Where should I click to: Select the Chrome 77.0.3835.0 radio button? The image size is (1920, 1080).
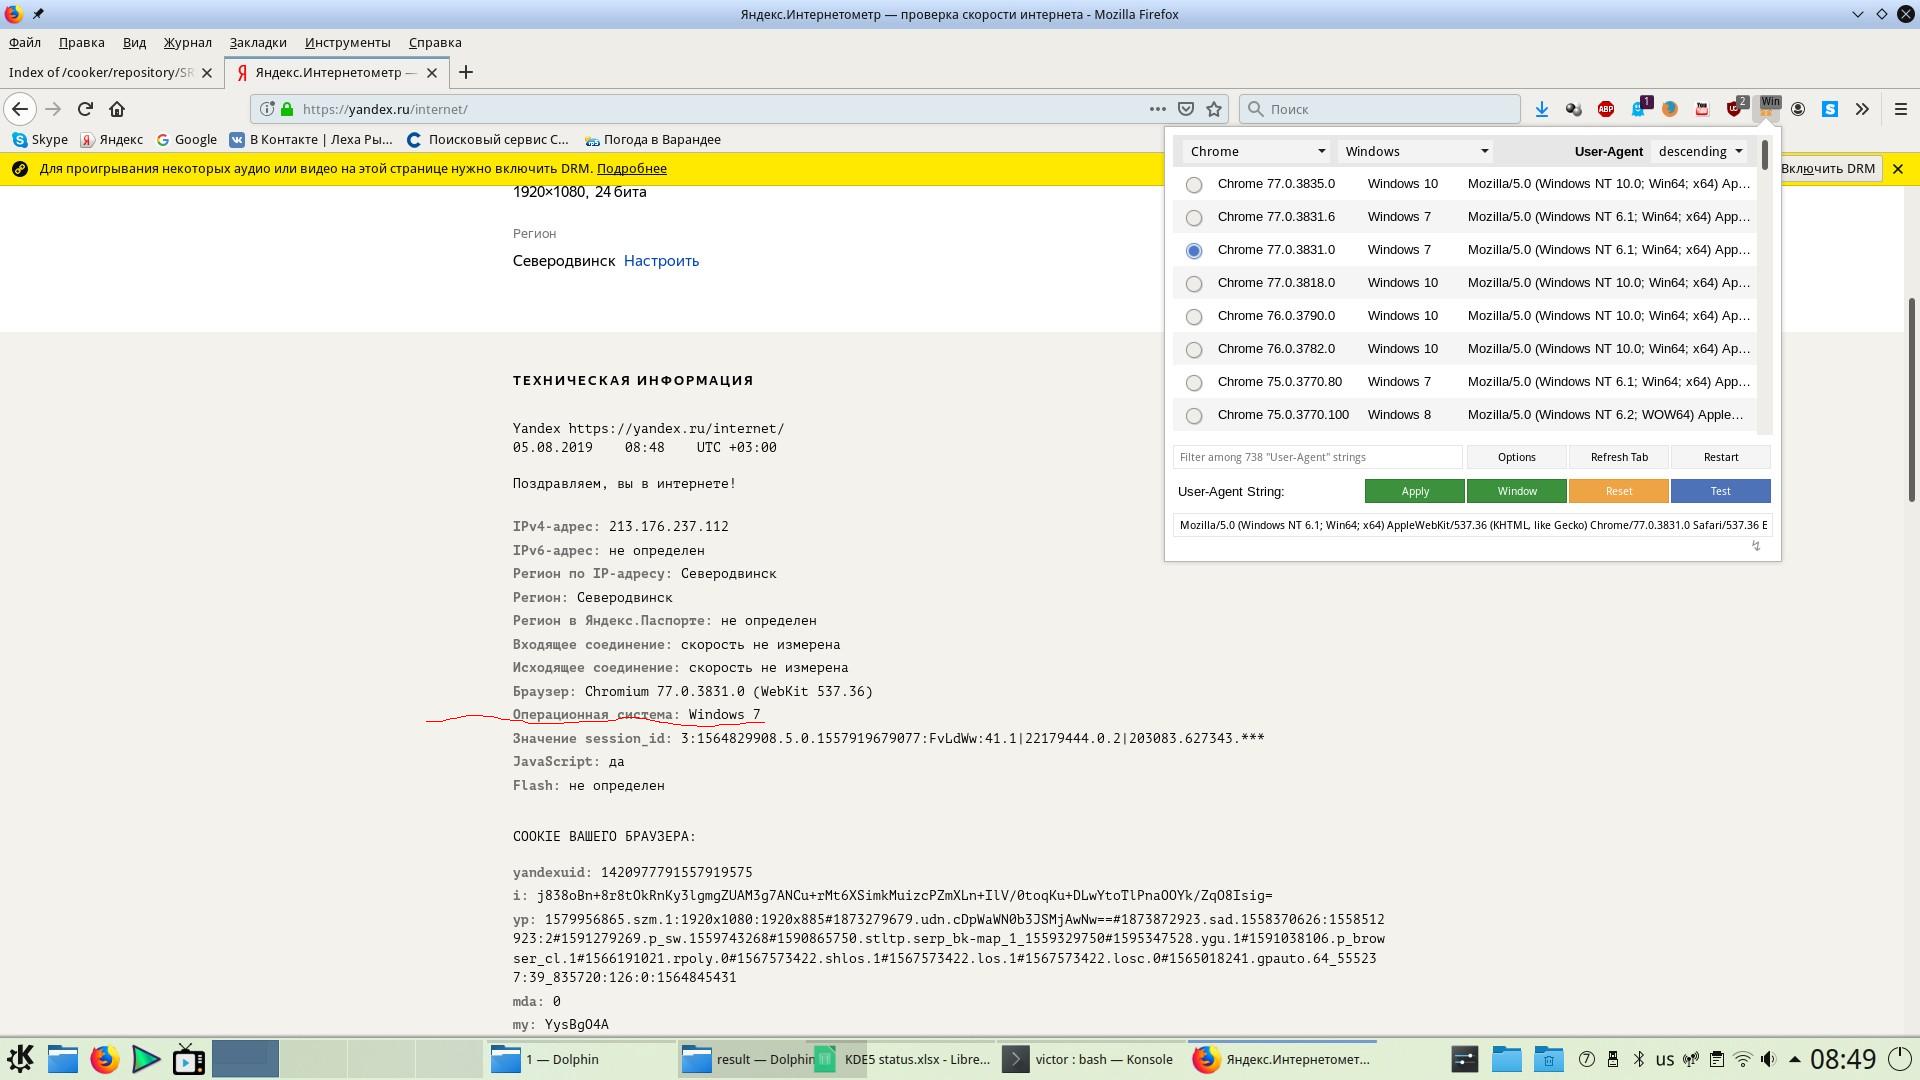[1194, 185]
